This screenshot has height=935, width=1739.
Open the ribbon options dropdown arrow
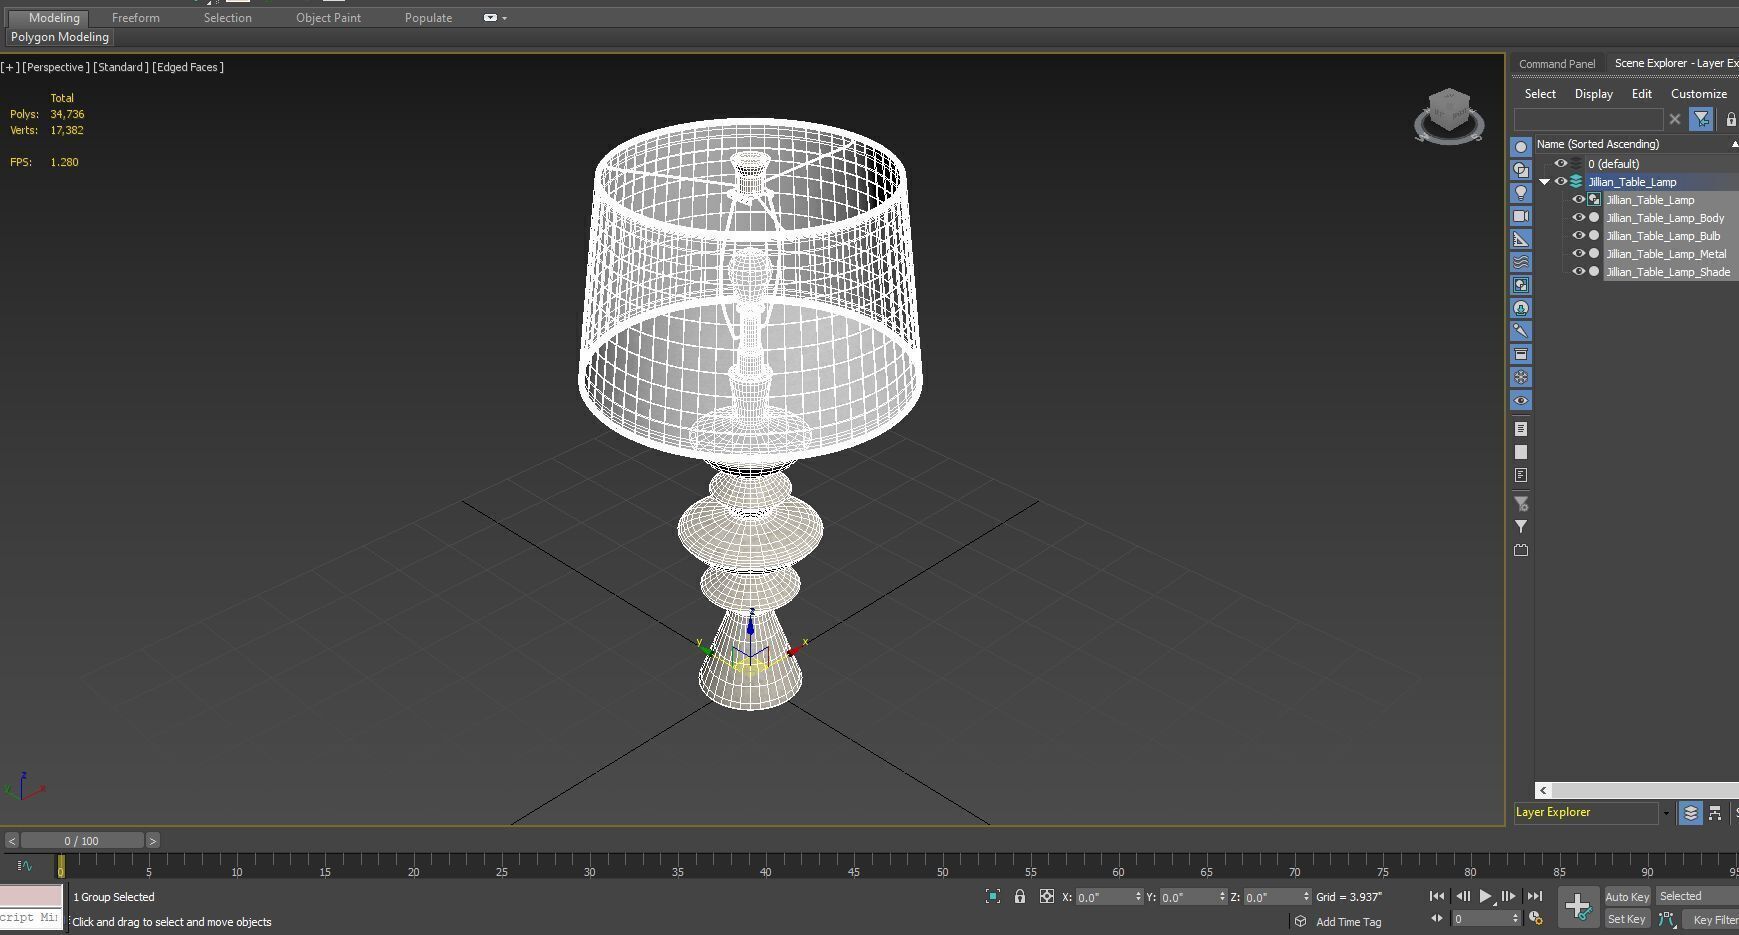[x=504, y=18]
